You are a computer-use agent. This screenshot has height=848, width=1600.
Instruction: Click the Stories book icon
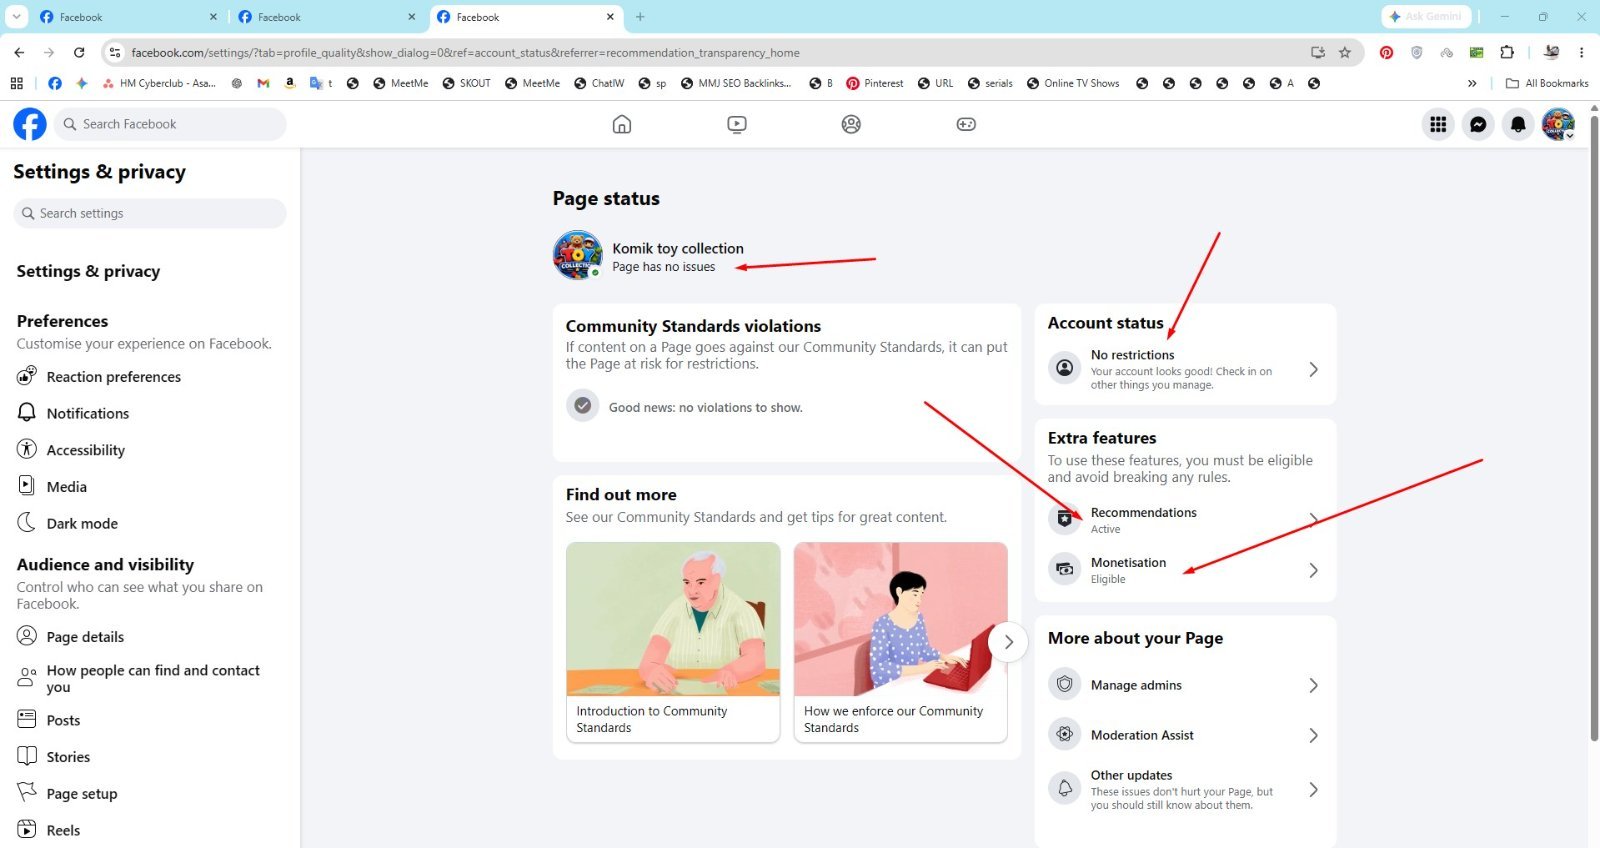click(x=27, y=756)
